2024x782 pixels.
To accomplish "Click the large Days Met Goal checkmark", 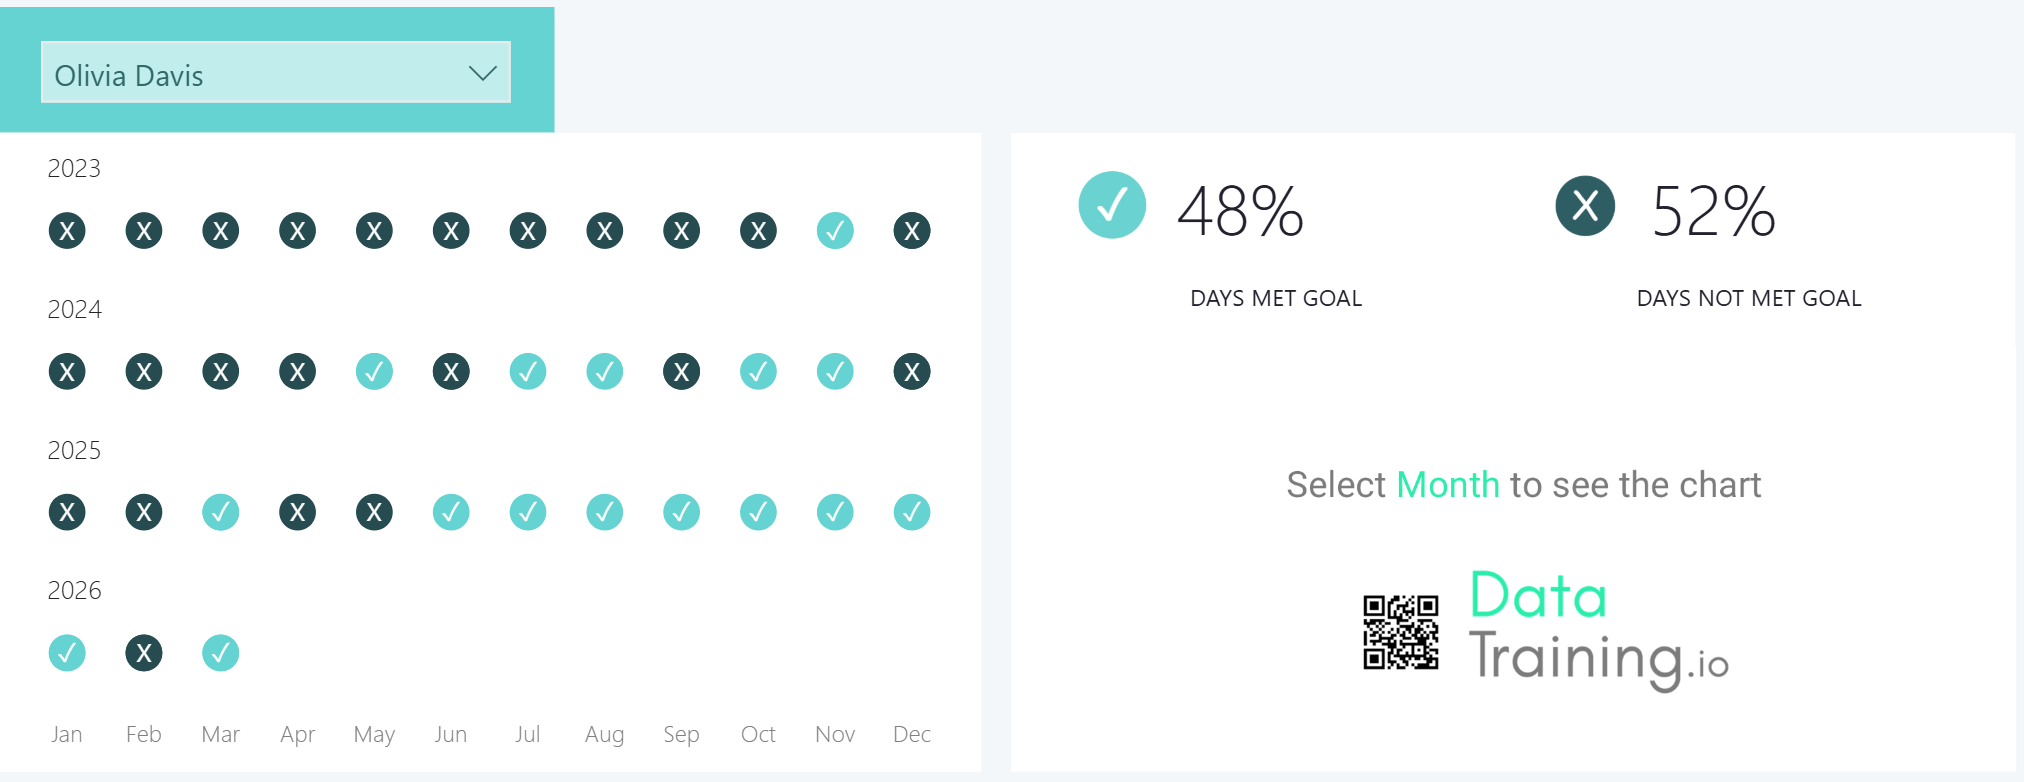I will point(1112,206).
